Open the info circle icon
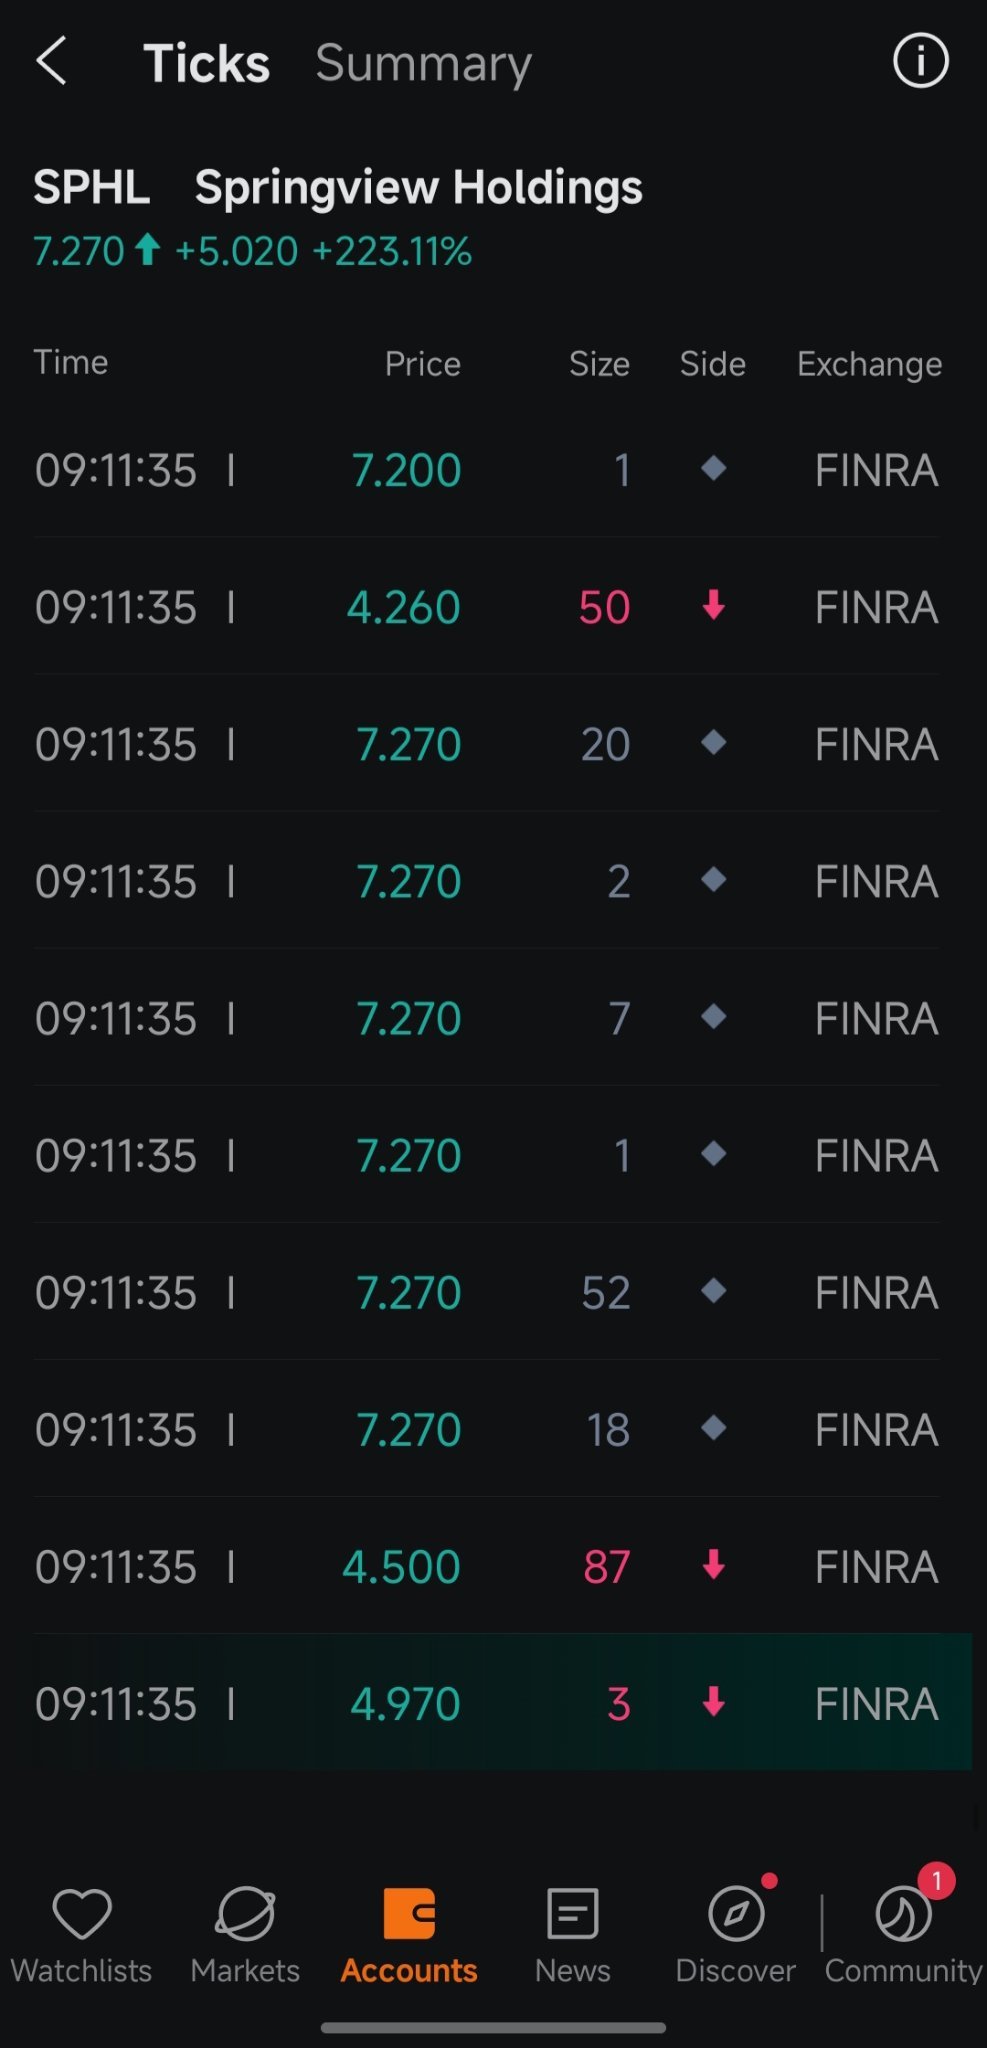Screen dimensions: 987x2048 [x=920, y=61]
